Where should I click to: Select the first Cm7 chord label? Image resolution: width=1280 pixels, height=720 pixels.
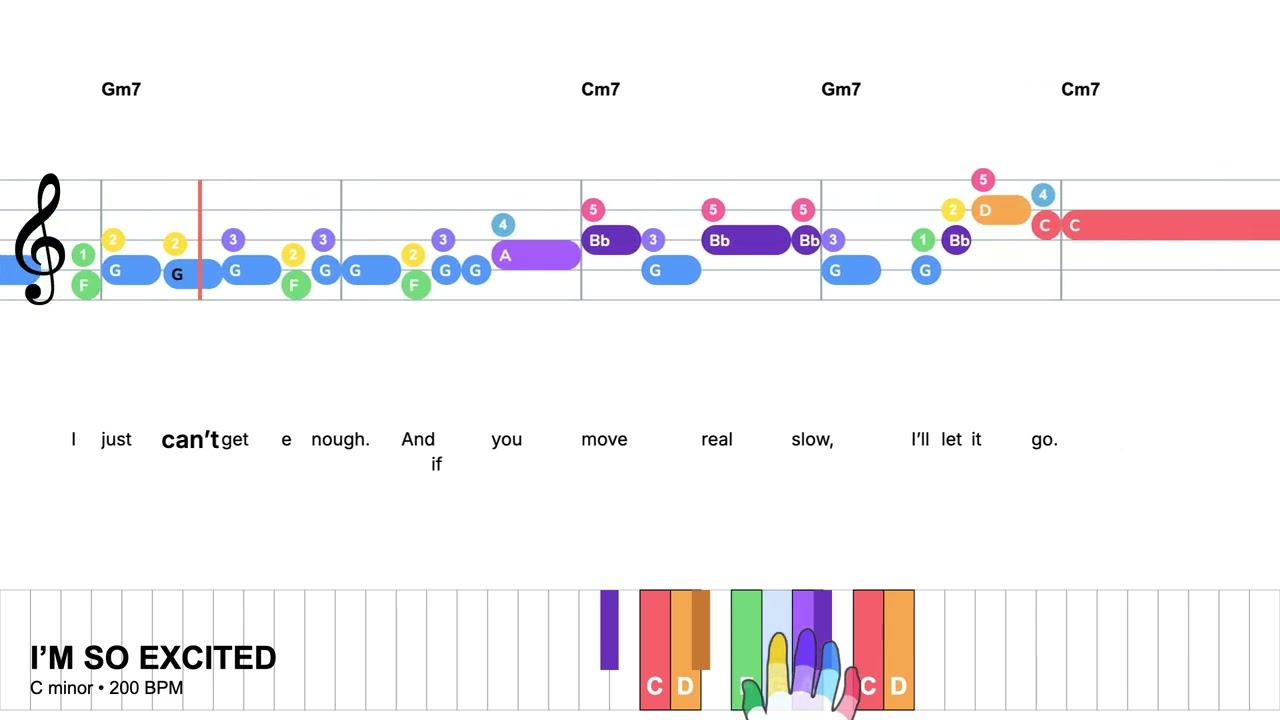[600, 89]
